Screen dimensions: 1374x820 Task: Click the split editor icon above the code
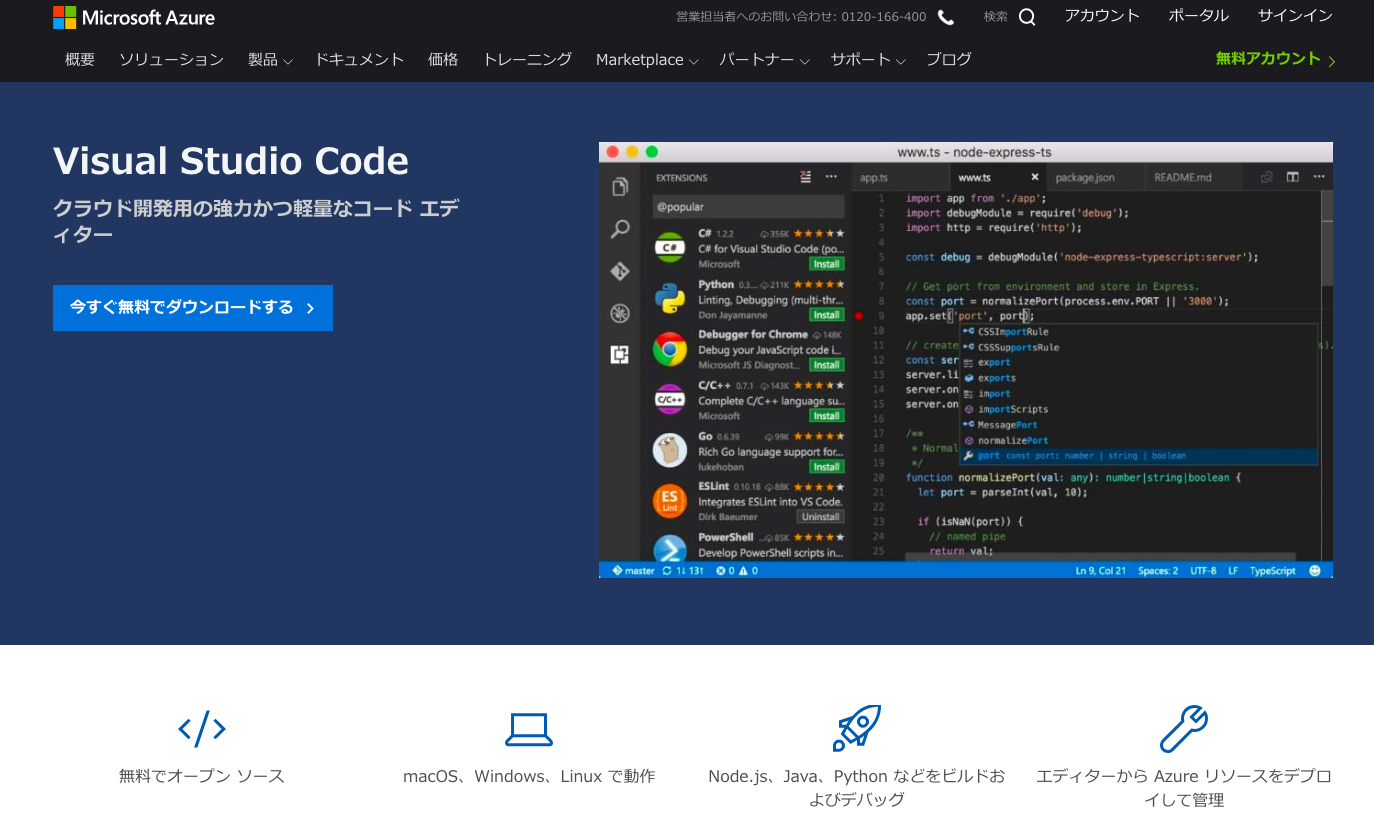click(1293, 176)
